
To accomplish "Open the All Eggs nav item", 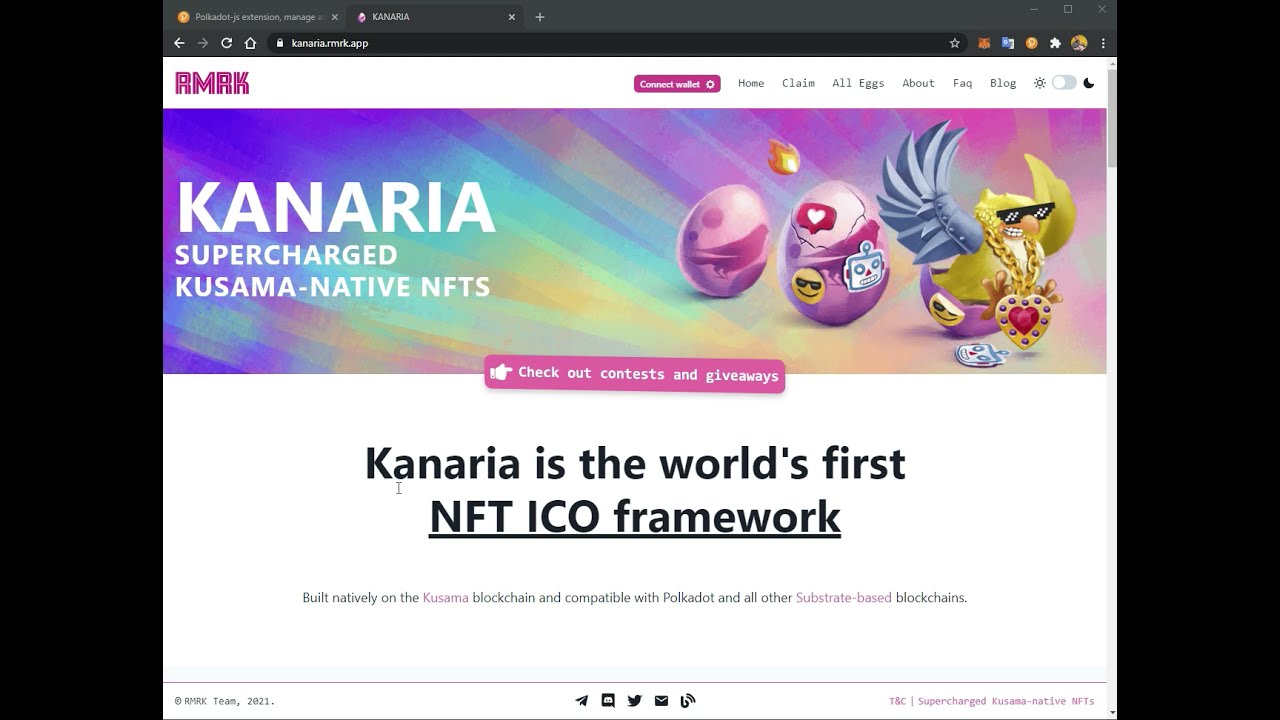I will (x=858, y=83).
